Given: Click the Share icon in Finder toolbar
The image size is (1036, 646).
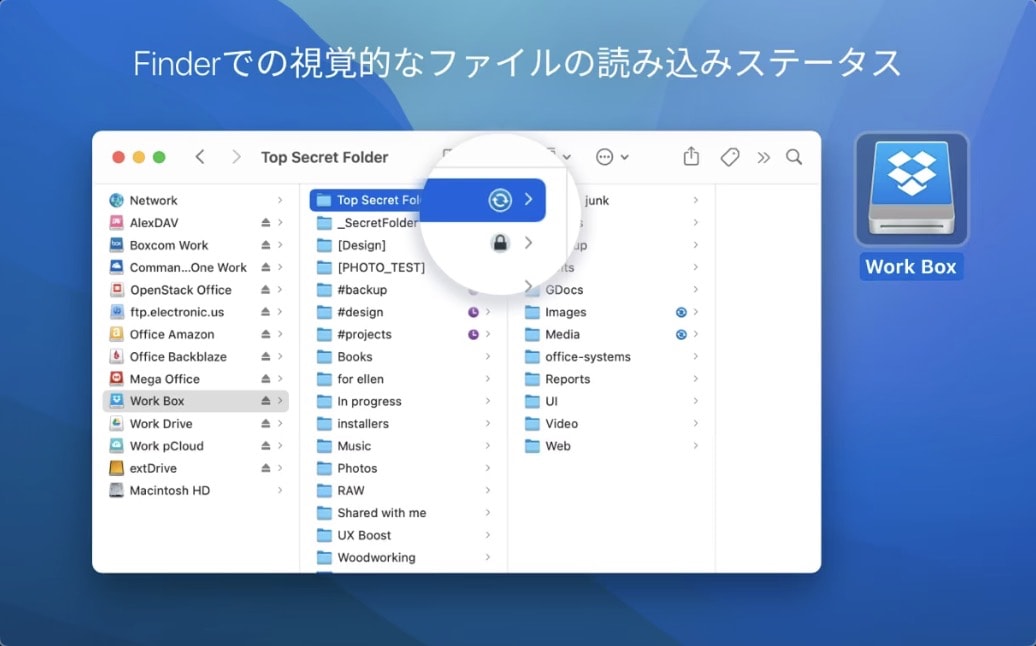Looking at the screenshot, I should (691, 157).
